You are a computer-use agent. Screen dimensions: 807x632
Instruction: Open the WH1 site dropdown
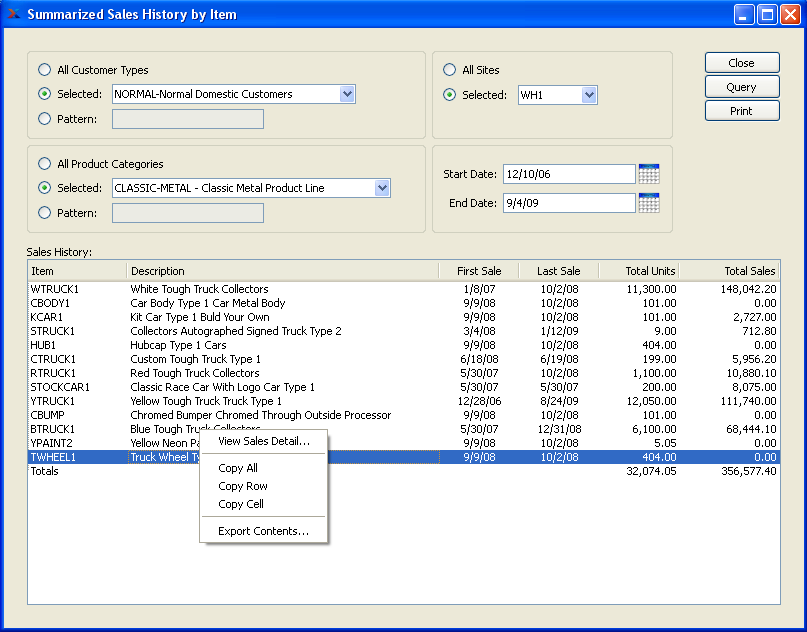[x=588, y=95]
